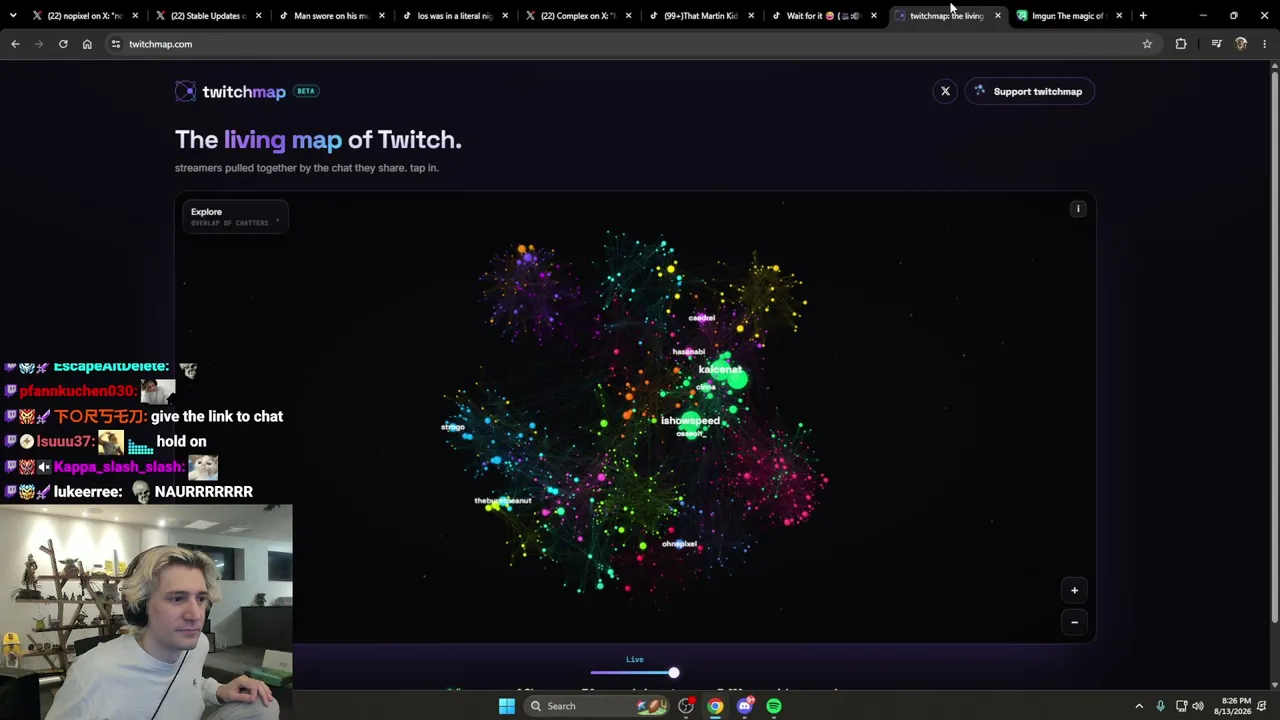The width and height of the screenshot is (1280, 720).
Task: Reload the twitchmap page
Action: (63, 44)
